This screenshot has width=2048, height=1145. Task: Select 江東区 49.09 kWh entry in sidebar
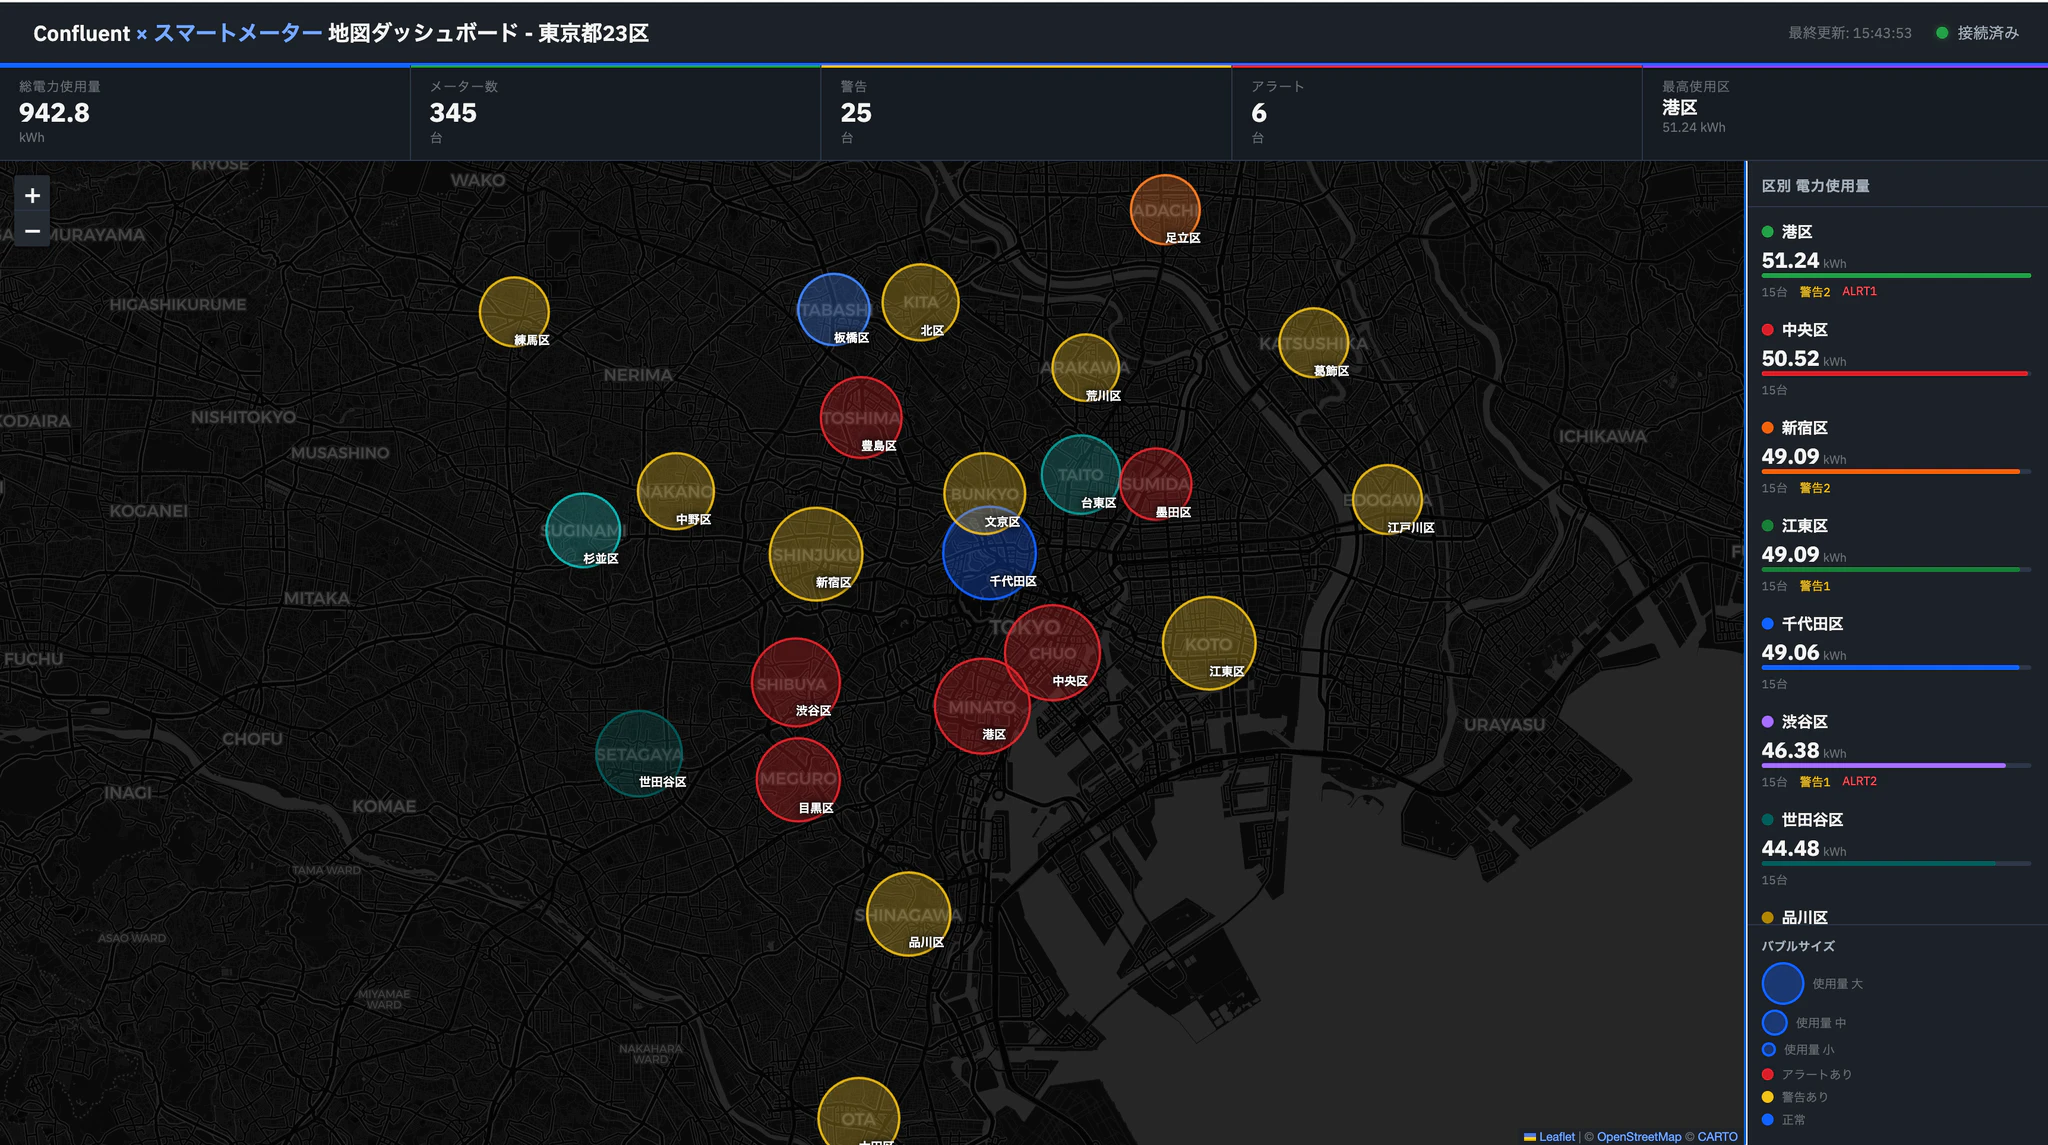1896,554
